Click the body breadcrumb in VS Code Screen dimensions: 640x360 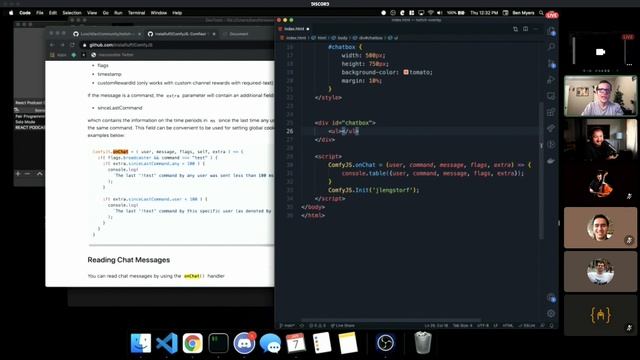coord(340,38)
